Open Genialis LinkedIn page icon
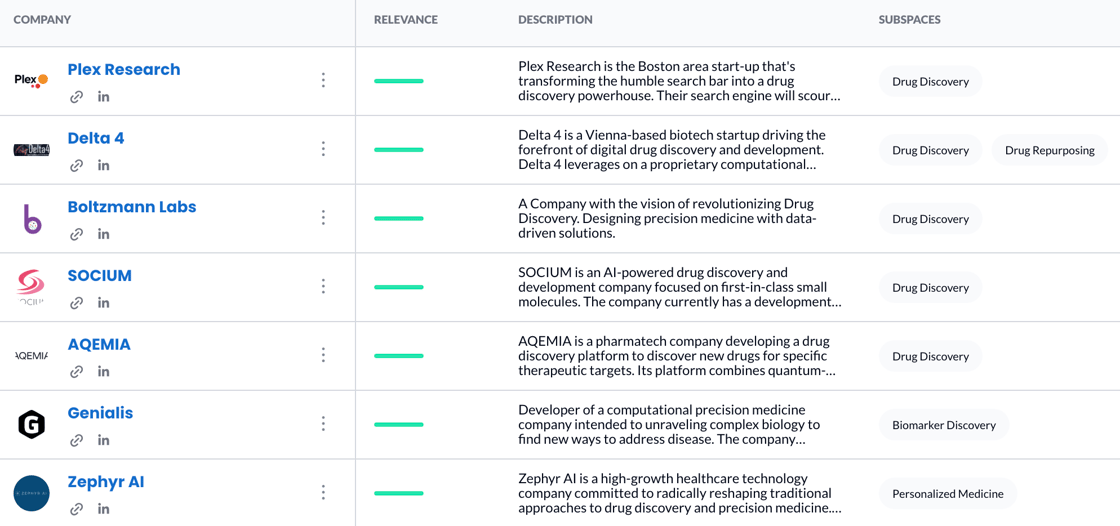Image resolution: width=1120 pixels, height=526 pixels. point(104,440)
